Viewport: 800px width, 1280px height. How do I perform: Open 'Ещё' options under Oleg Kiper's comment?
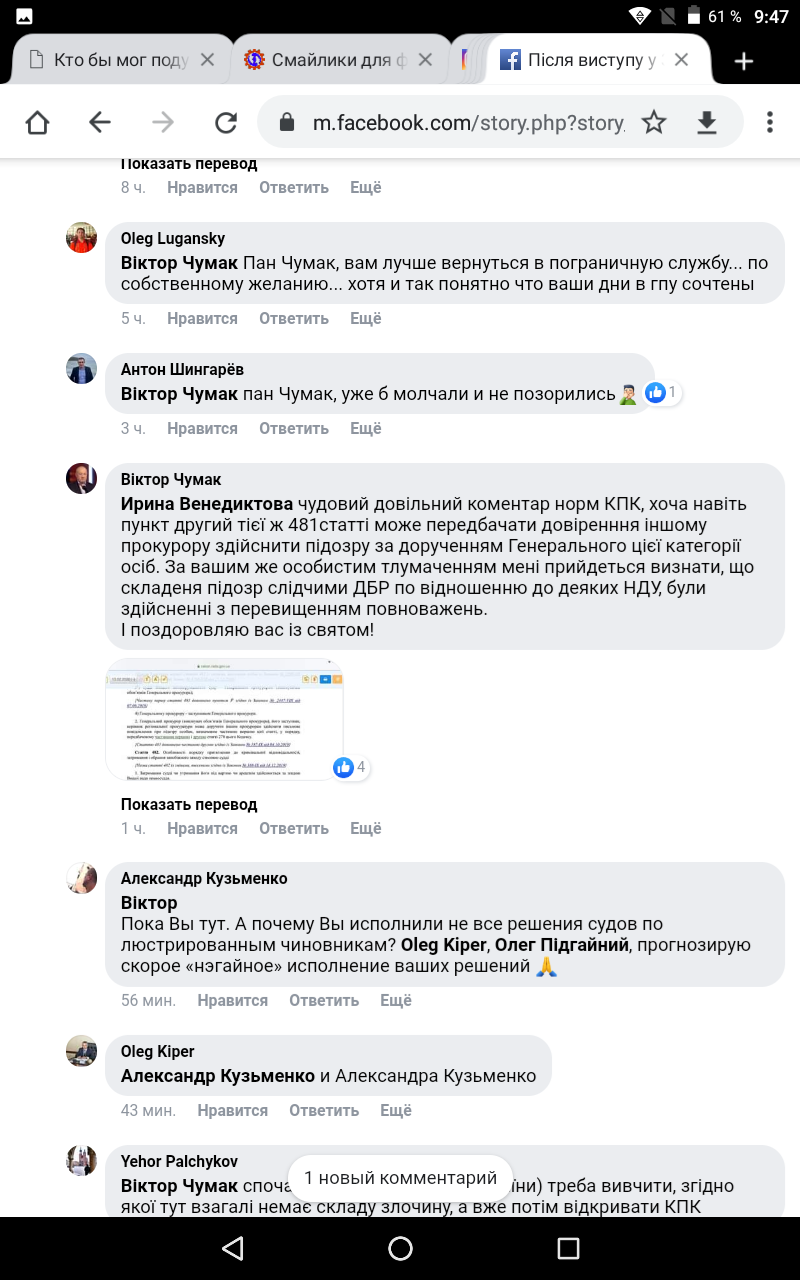(396, 1110)
